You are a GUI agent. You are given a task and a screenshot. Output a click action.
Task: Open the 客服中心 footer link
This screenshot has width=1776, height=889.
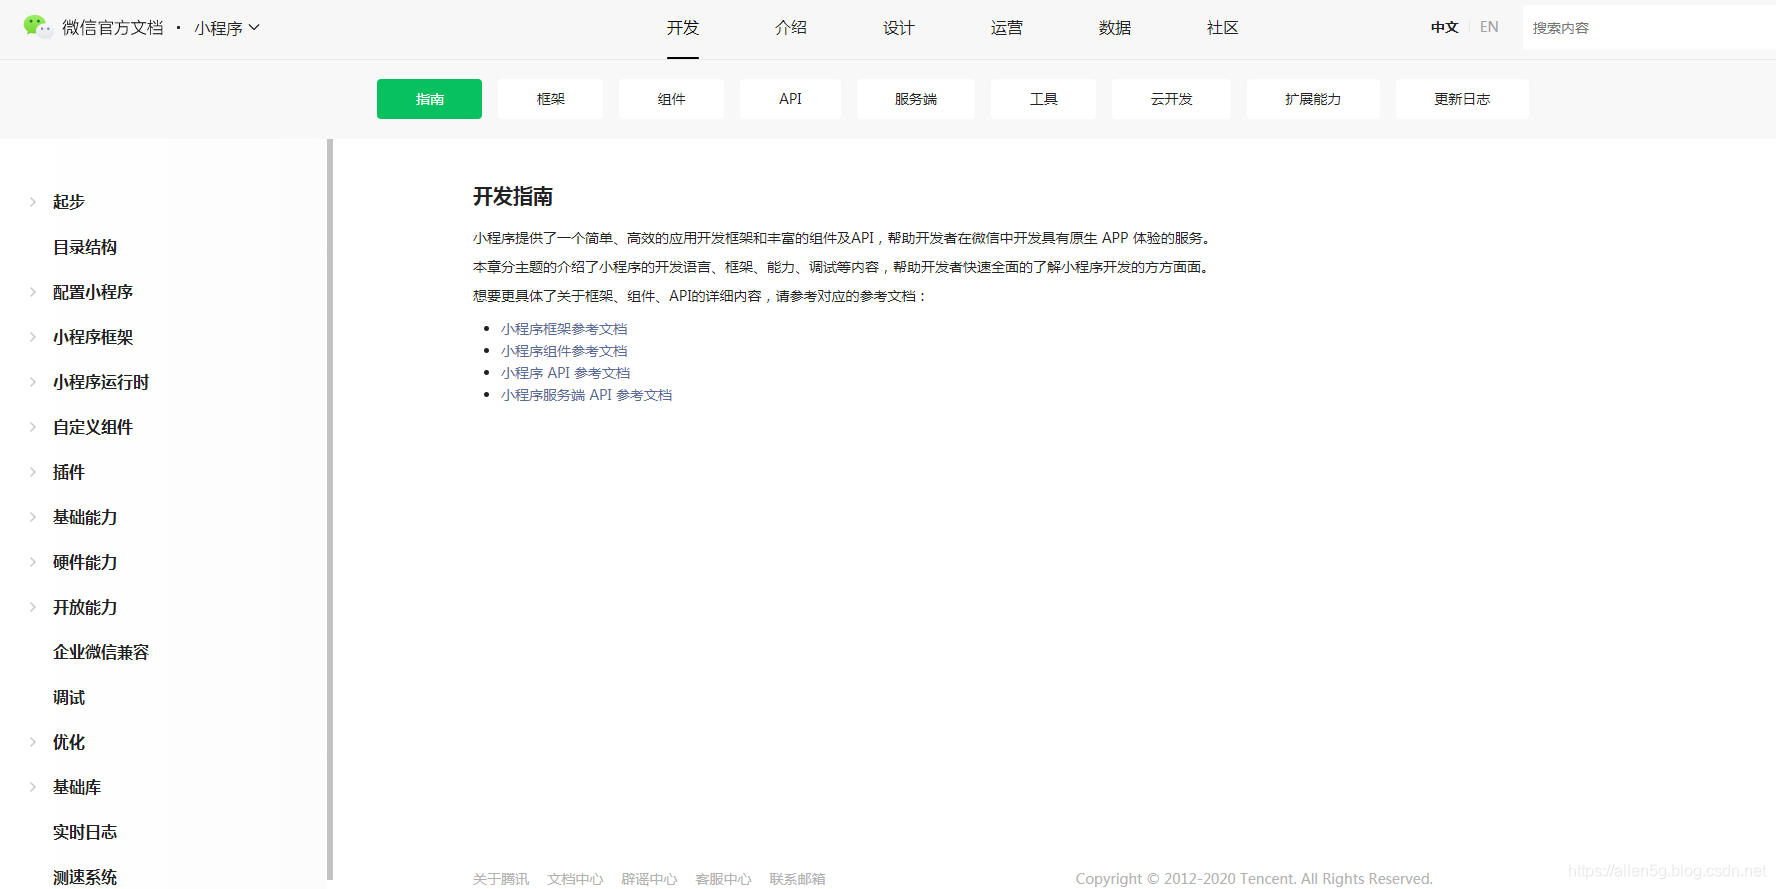click(x=723, y=879)
